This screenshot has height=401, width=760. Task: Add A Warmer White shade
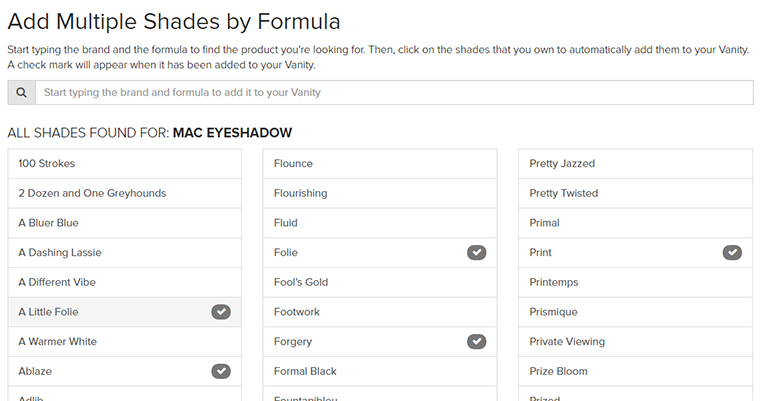coord(125,342)
